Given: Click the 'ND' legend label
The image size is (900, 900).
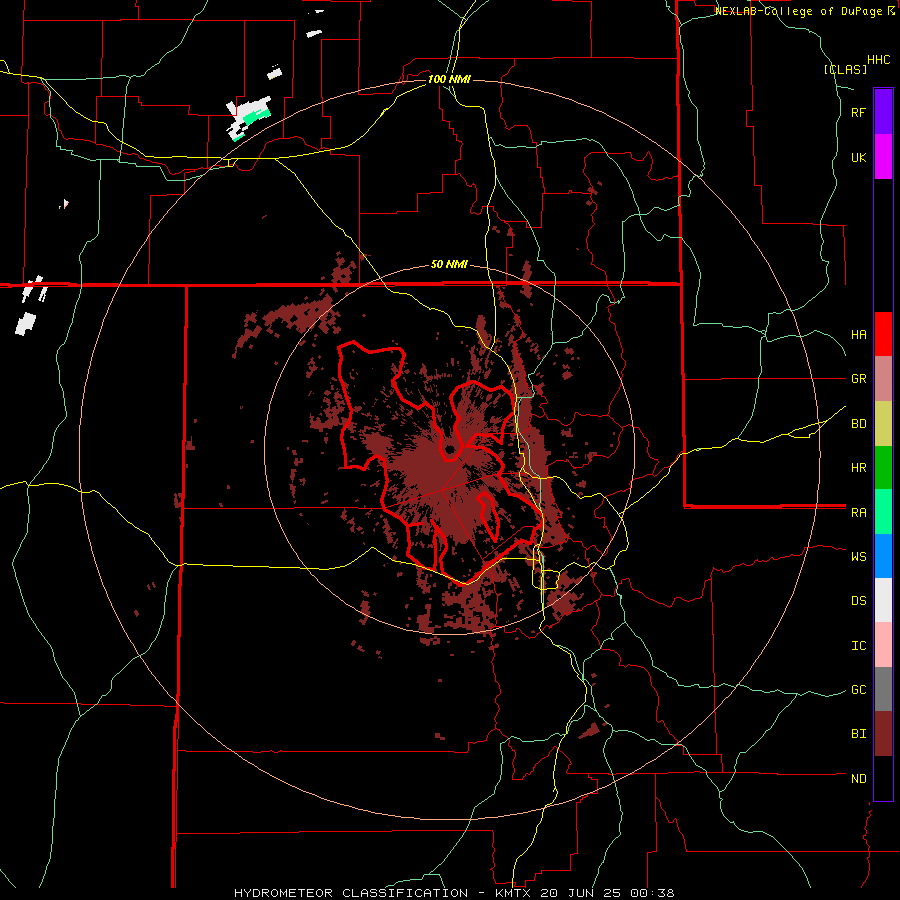Looking at the screenshot, I should (x=858, y=779).
